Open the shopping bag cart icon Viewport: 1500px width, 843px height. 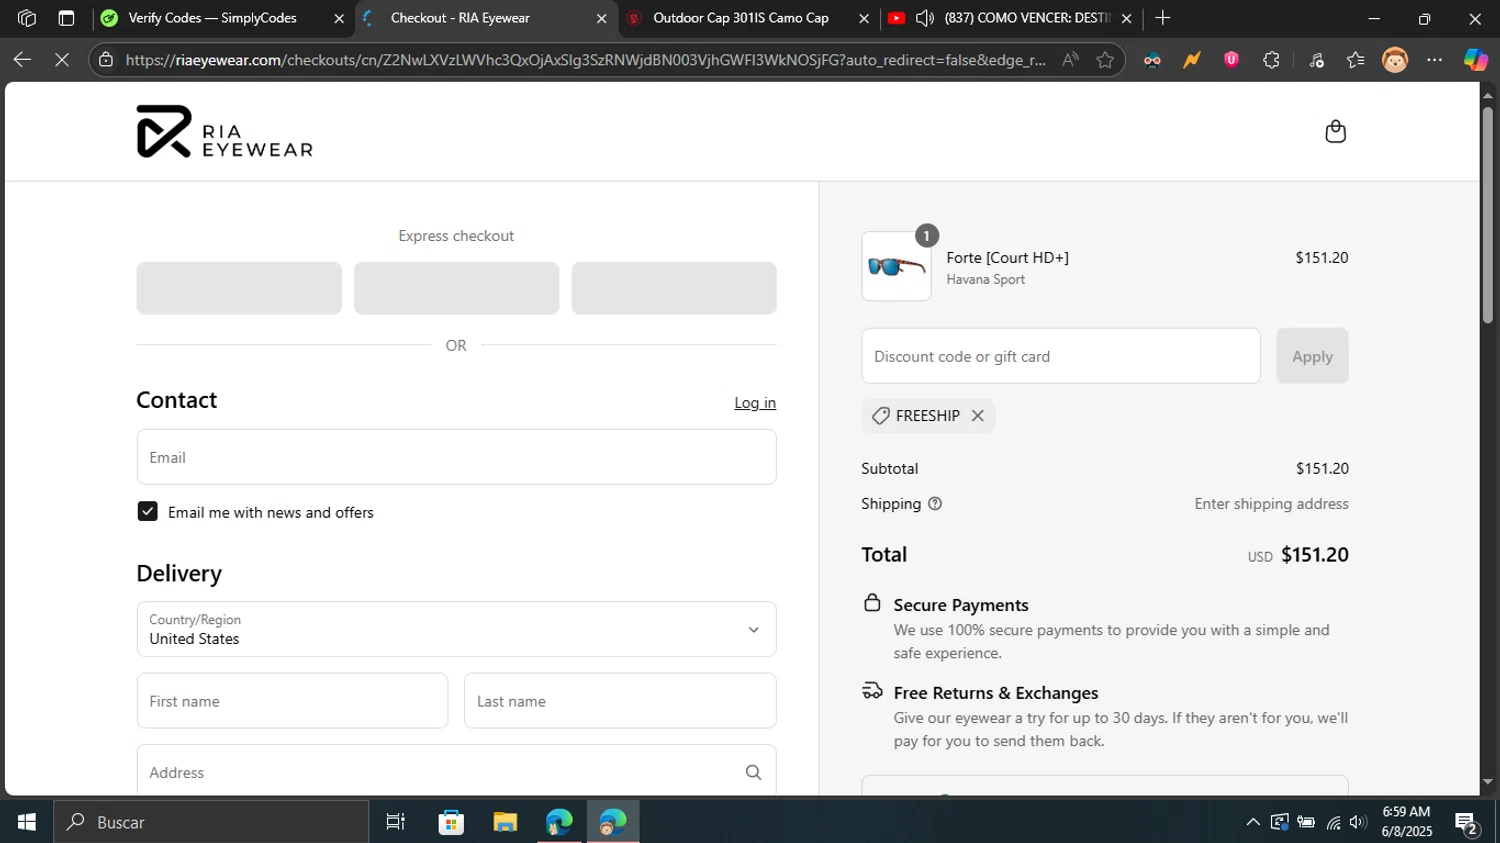pos(1335,131)
